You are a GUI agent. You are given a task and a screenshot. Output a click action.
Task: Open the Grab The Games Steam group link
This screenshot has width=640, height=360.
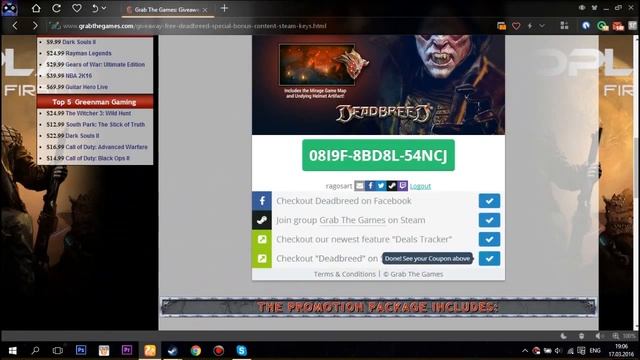coord(352,220)
